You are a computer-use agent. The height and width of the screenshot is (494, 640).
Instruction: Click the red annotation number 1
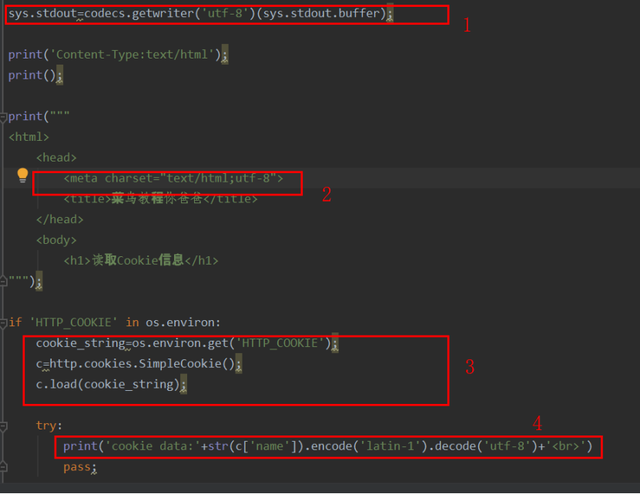467,25
